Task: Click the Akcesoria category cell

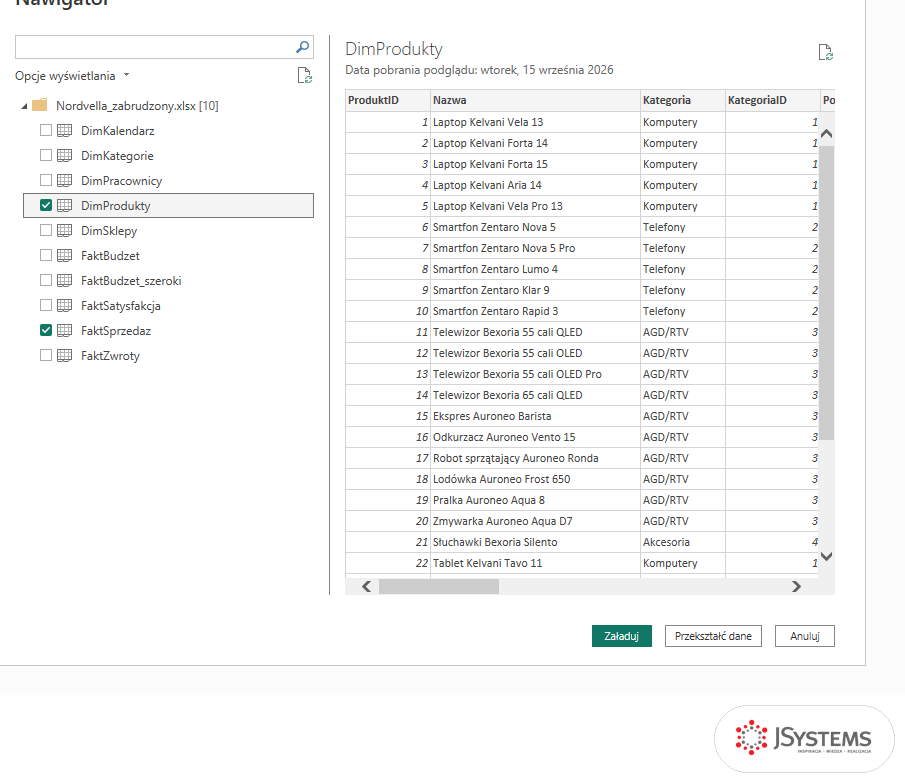Action: point(683,542)
